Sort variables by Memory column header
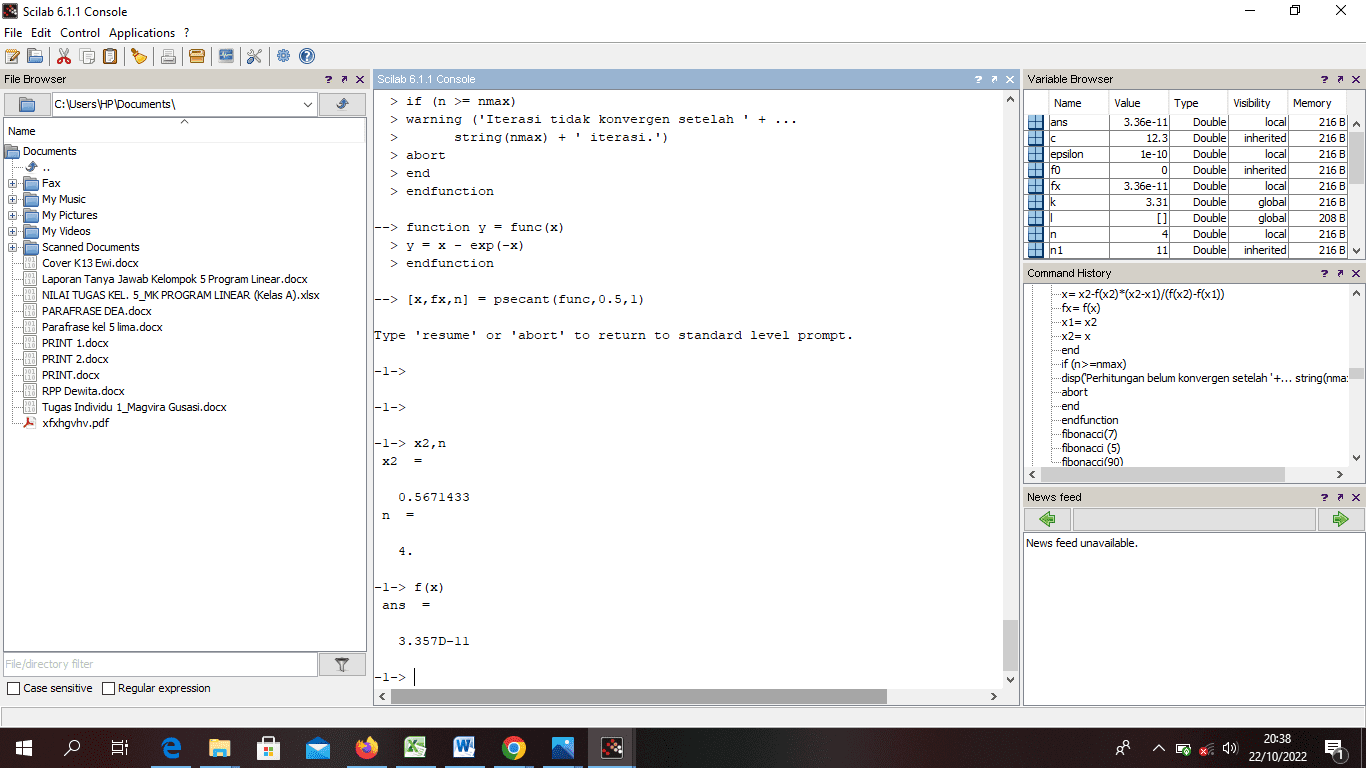 pyautogui.click(x=1318, y=103)
